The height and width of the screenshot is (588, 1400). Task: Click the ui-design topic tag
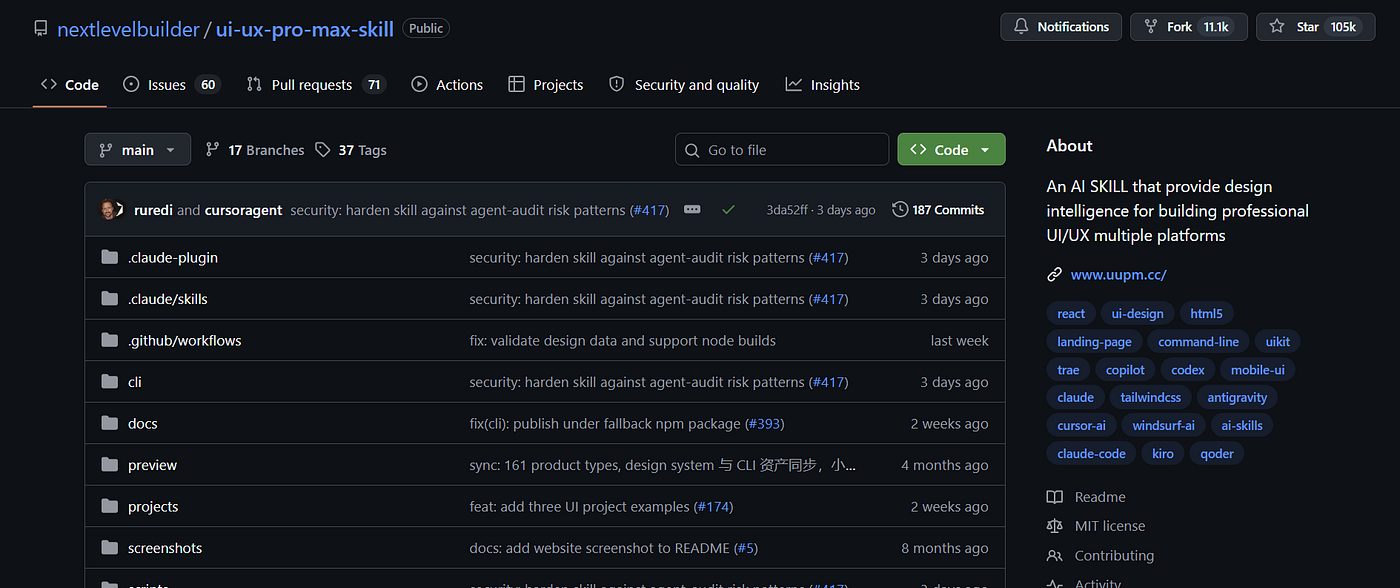point(1137,314)
